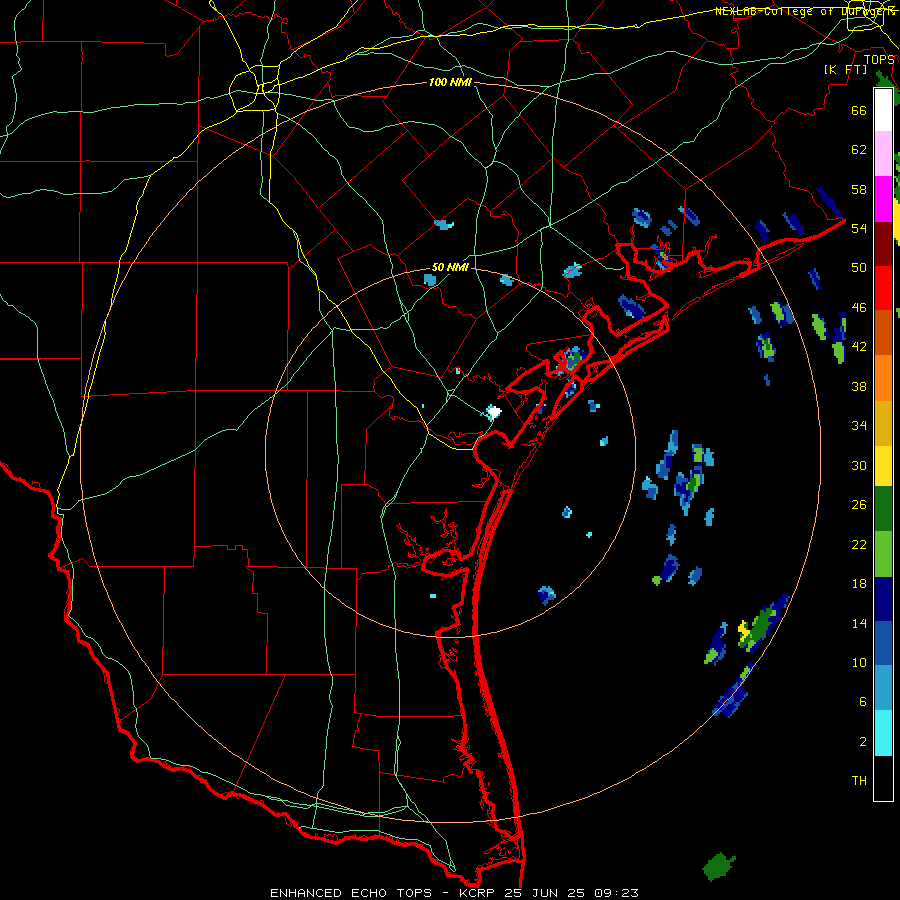
Task: Click the '2' legend value
Action: [x=862, y=742]
